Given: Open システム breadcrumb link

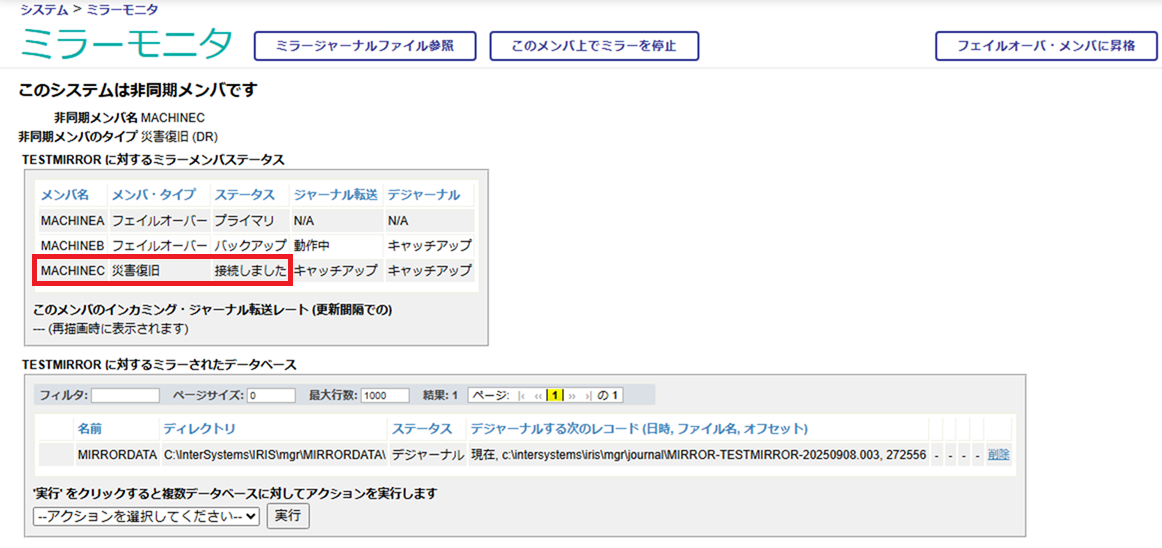Looking at the screenshot, I should tap(44, 9).
